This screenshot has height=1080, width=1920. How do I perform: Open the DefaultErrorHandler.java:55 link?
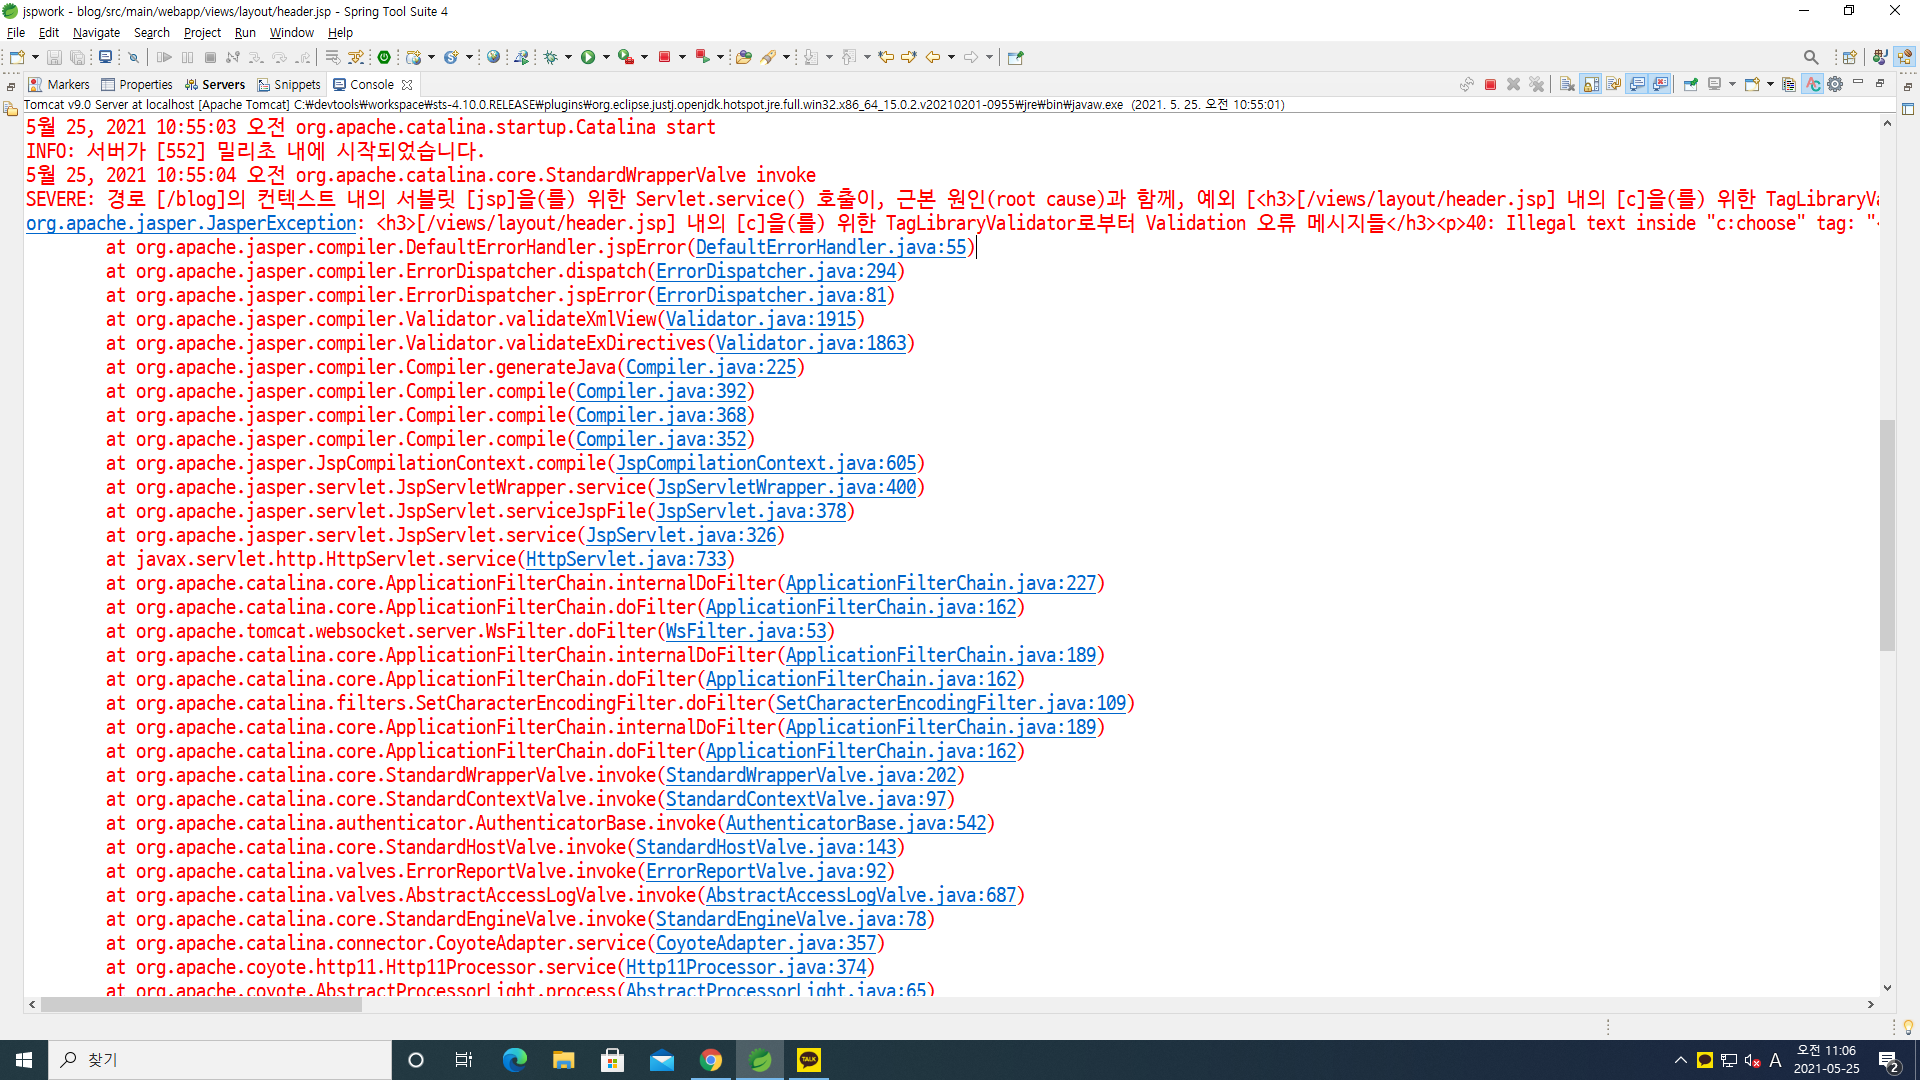831,247
